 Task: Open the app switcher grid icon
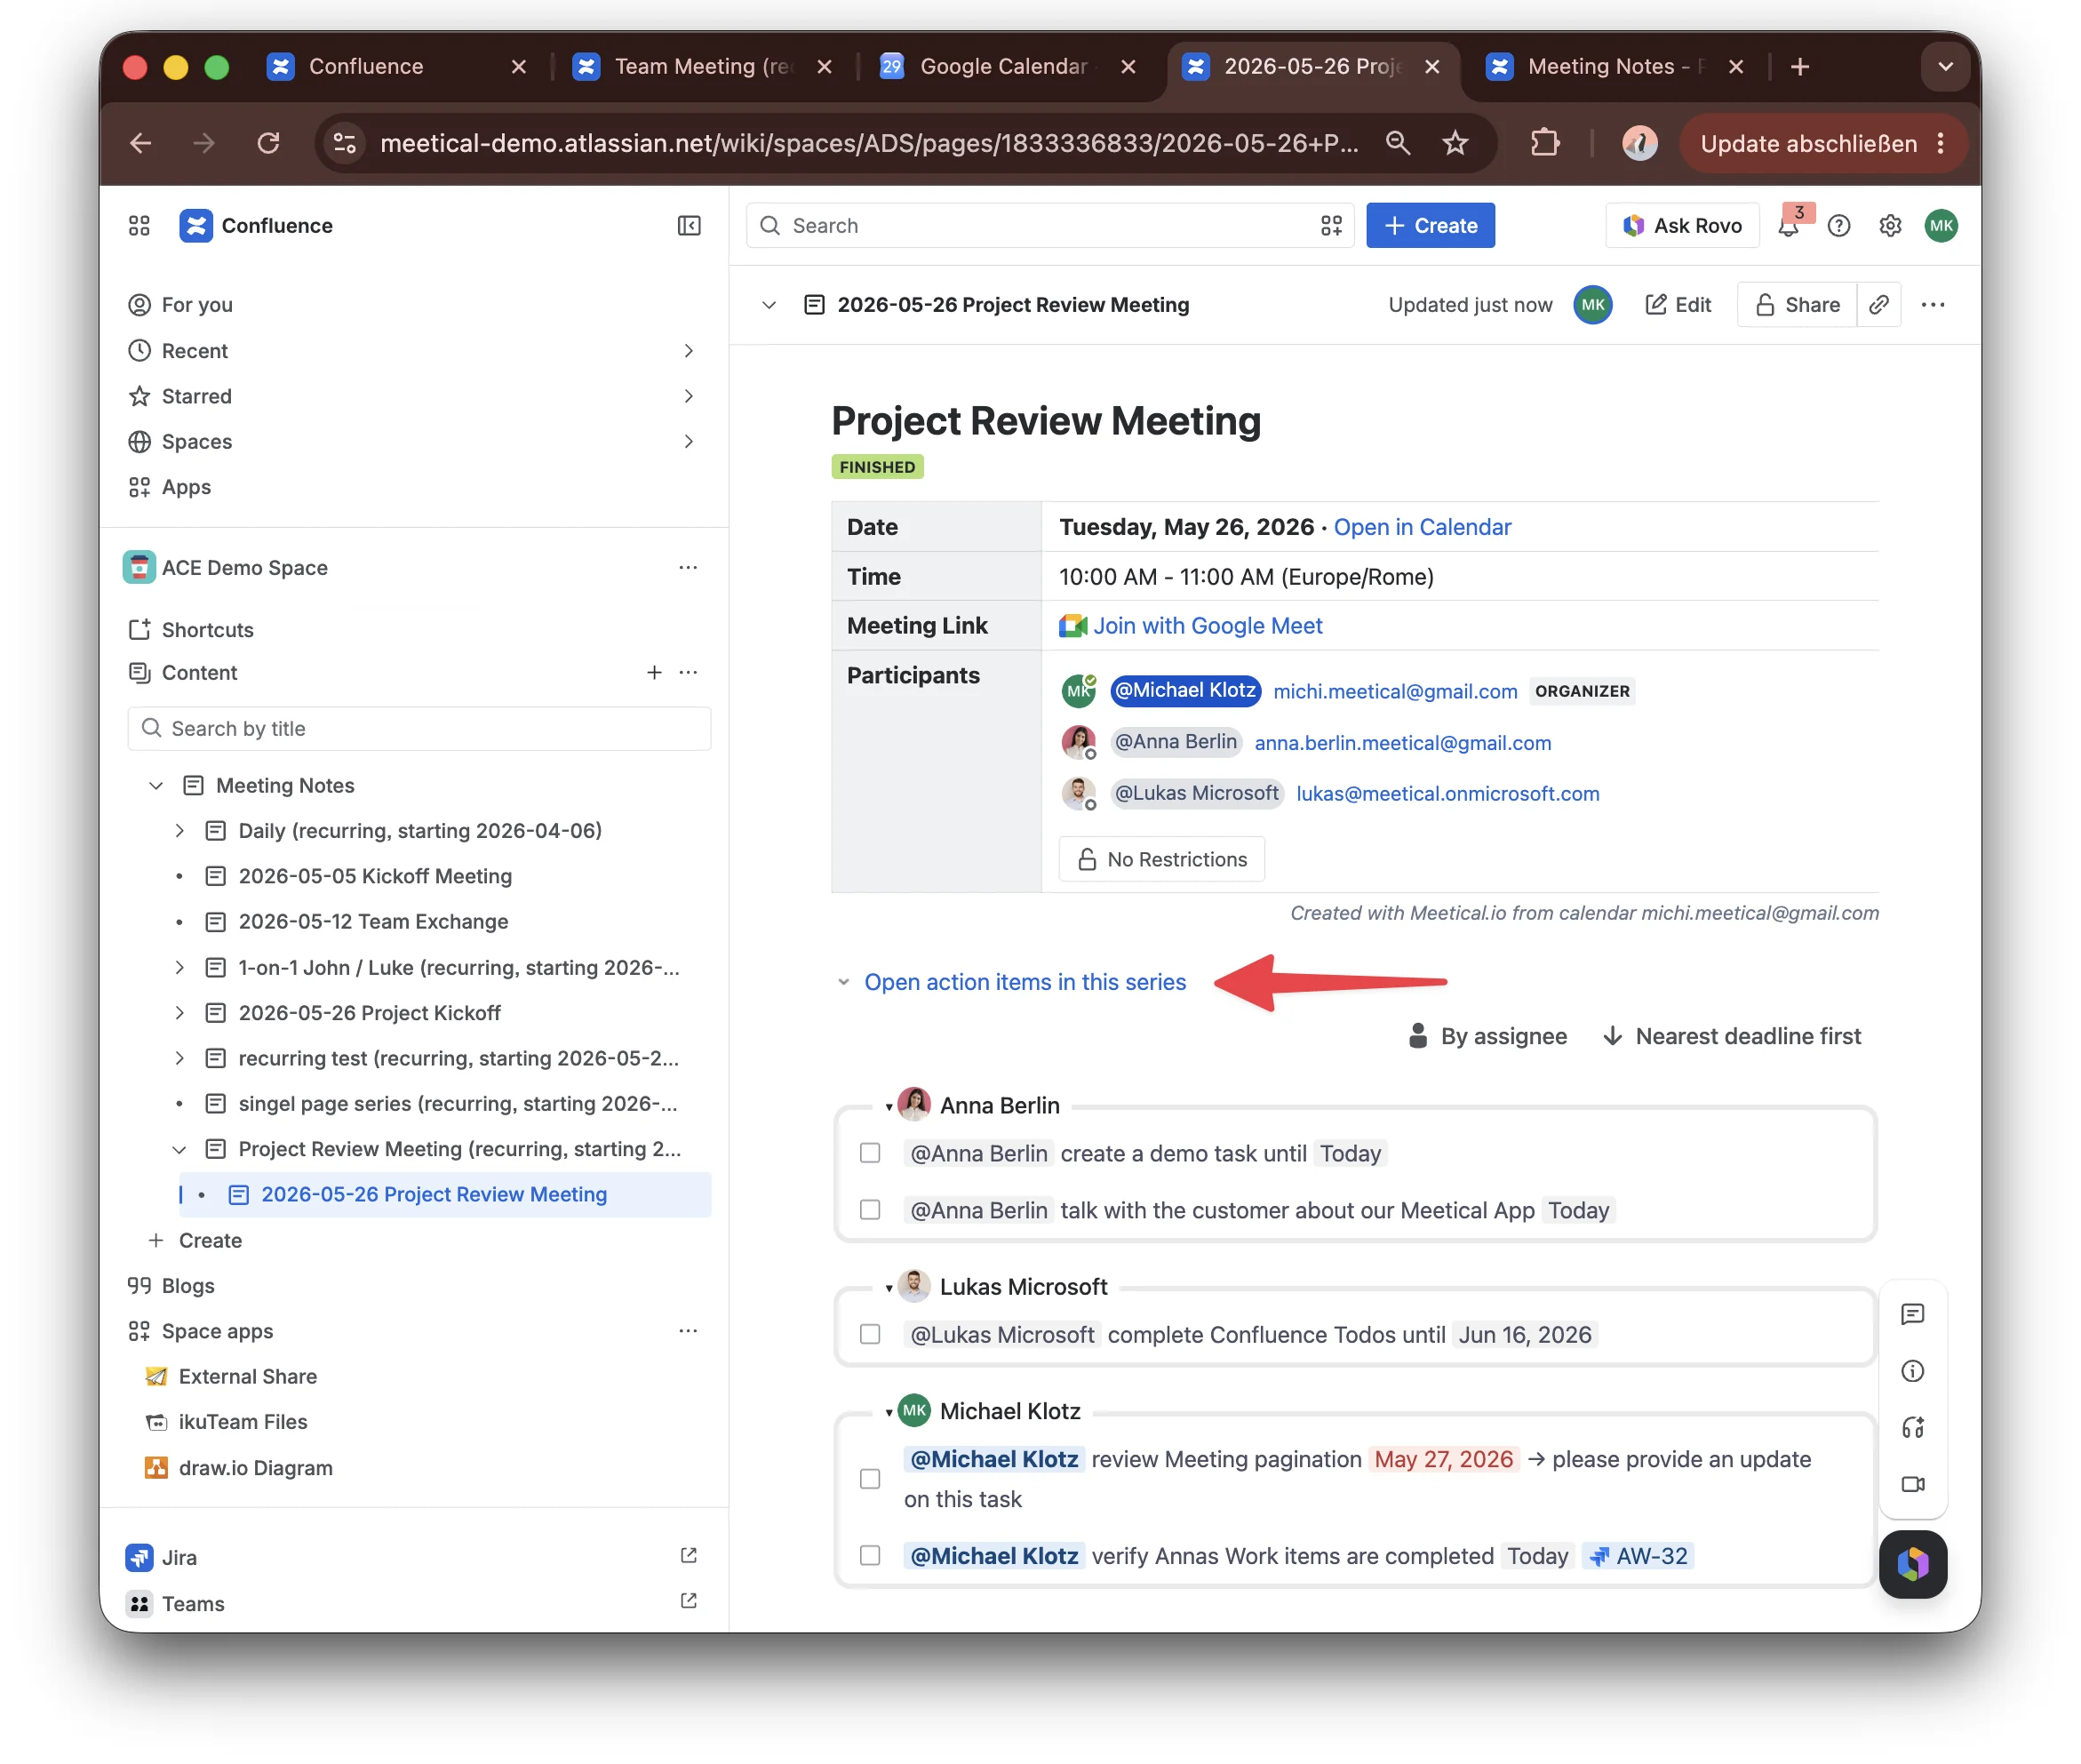click(139, 226)
